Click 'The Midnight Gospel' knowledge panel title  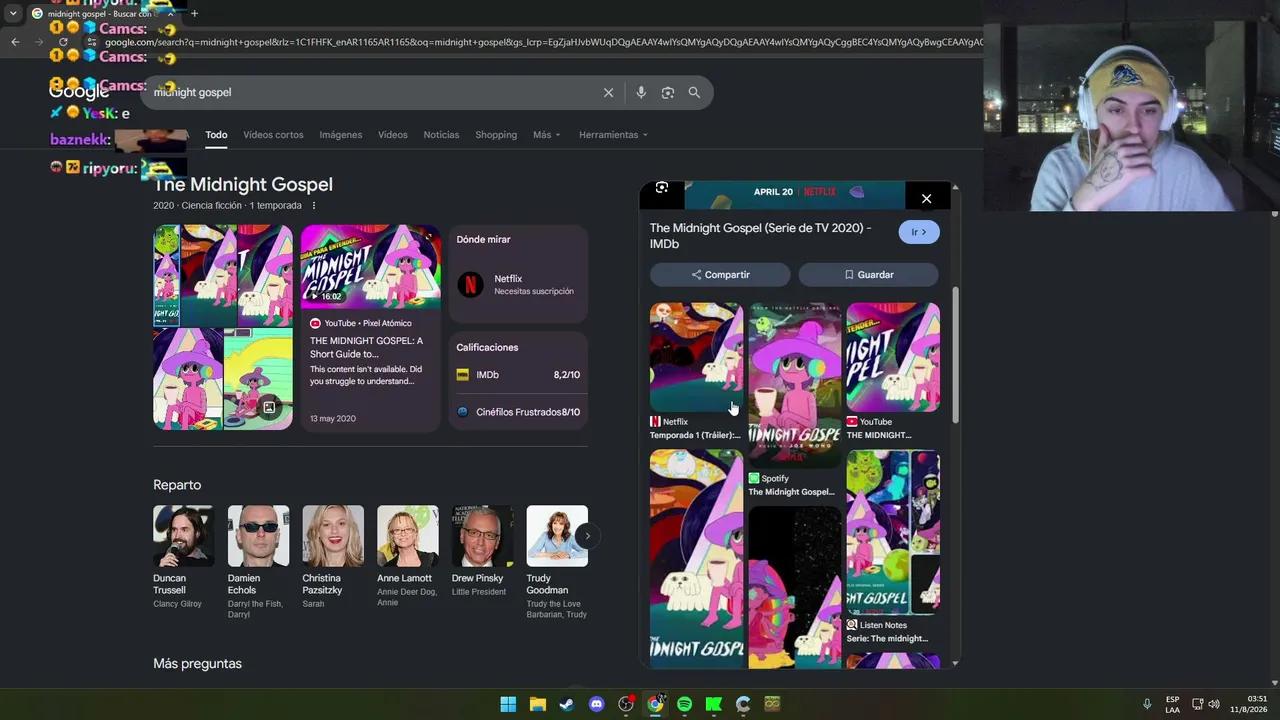pos(243,184)
